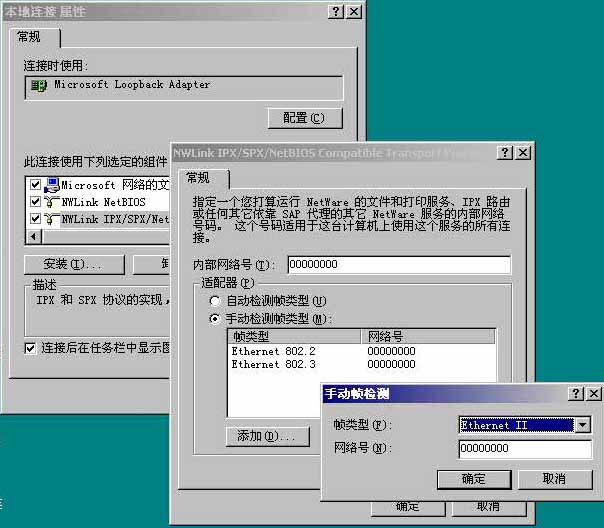Click the Microsoft Loopback Adapter icon

pyautogui.click(x=39, y=86)
